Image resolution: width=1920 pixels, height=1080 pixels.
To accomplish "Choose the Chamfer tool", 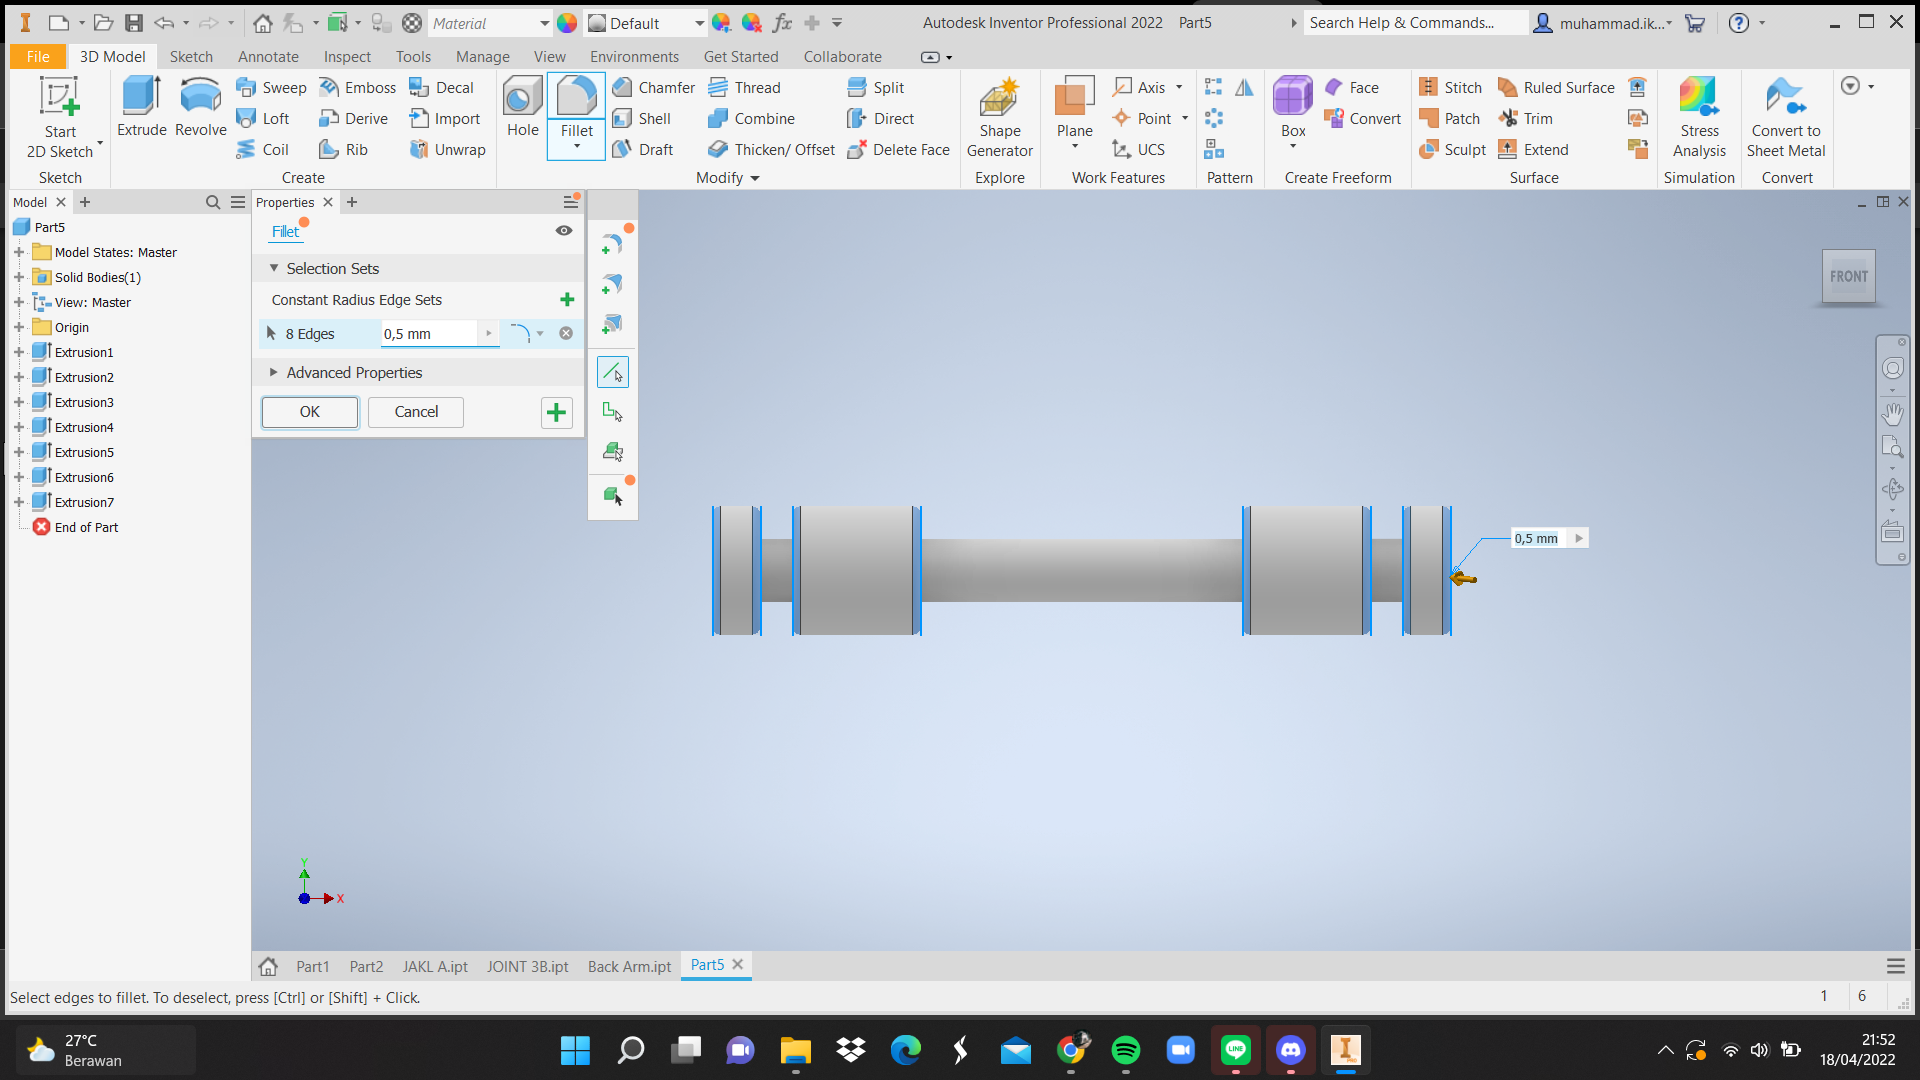I will (653, 88).
